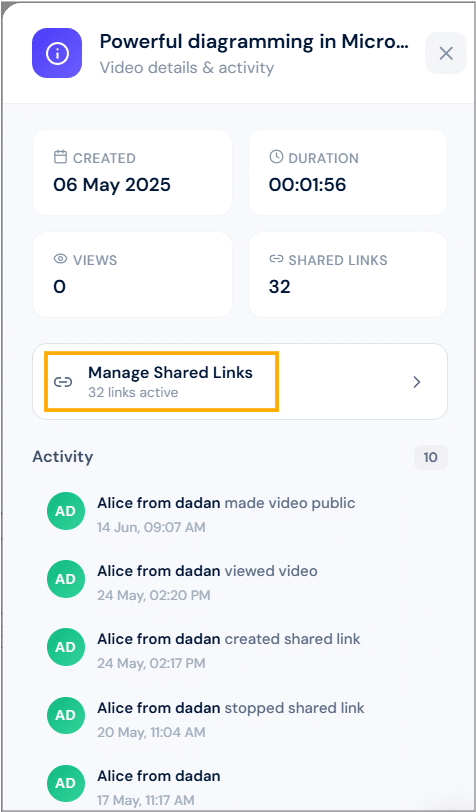The image size is (476, 812).
Task: Open Manage Shared Links
Action: pos(240,382)
